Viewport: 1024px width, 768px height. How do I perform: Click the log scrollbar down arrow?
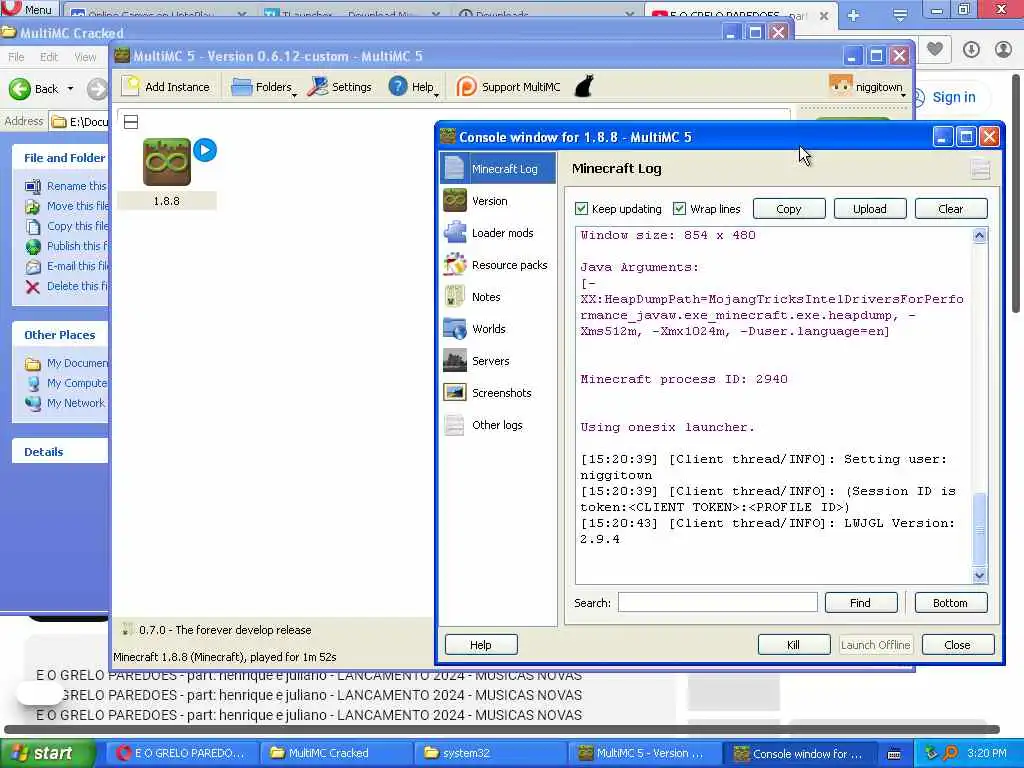click(x=979, y=575)
